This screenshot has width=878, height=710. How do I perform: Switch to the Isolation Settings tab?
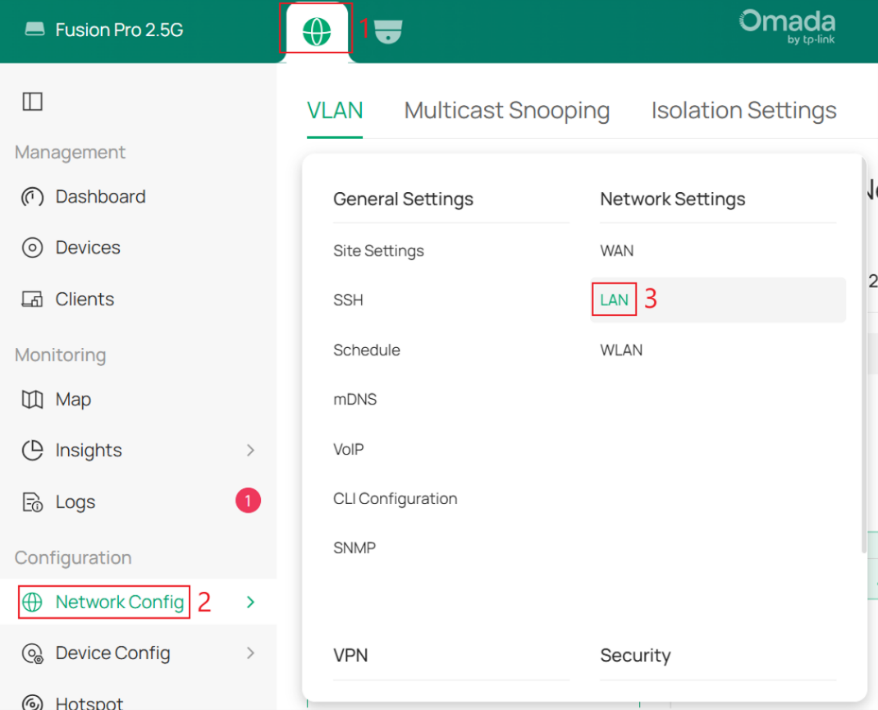point(744,110)
